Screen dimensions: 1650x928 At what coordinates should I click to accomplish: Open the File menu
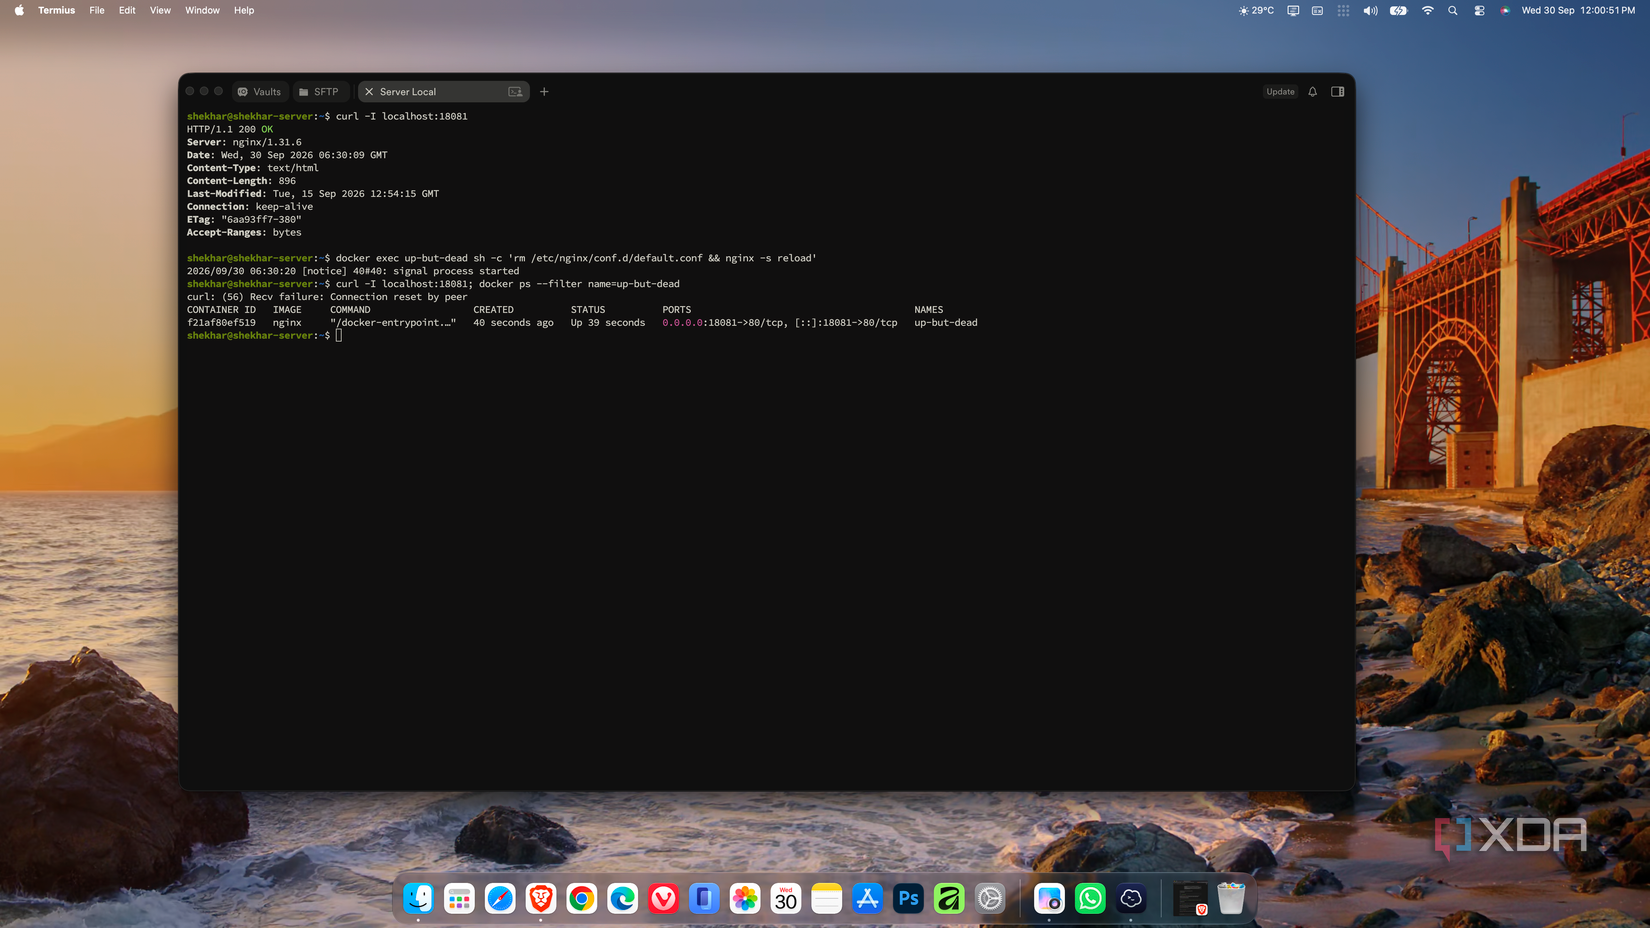pyautogui.click(x=97, y=10)
